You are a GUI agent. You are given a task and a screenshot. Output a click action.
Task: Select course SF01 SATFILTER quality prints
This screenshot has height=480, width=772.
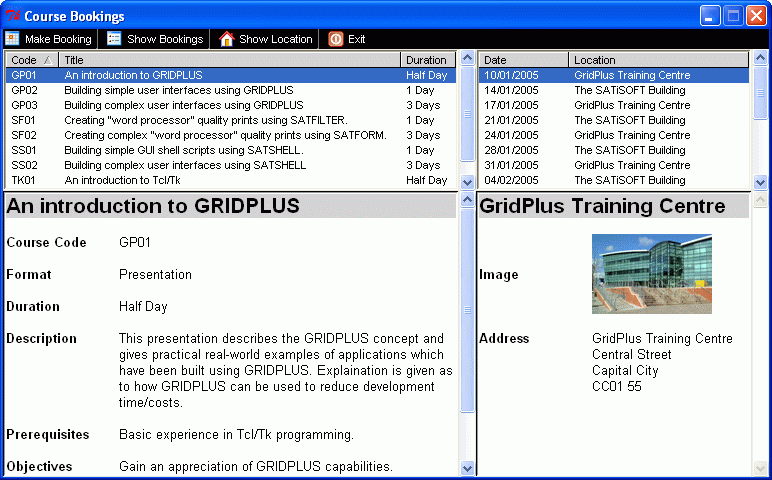[205, 120]
